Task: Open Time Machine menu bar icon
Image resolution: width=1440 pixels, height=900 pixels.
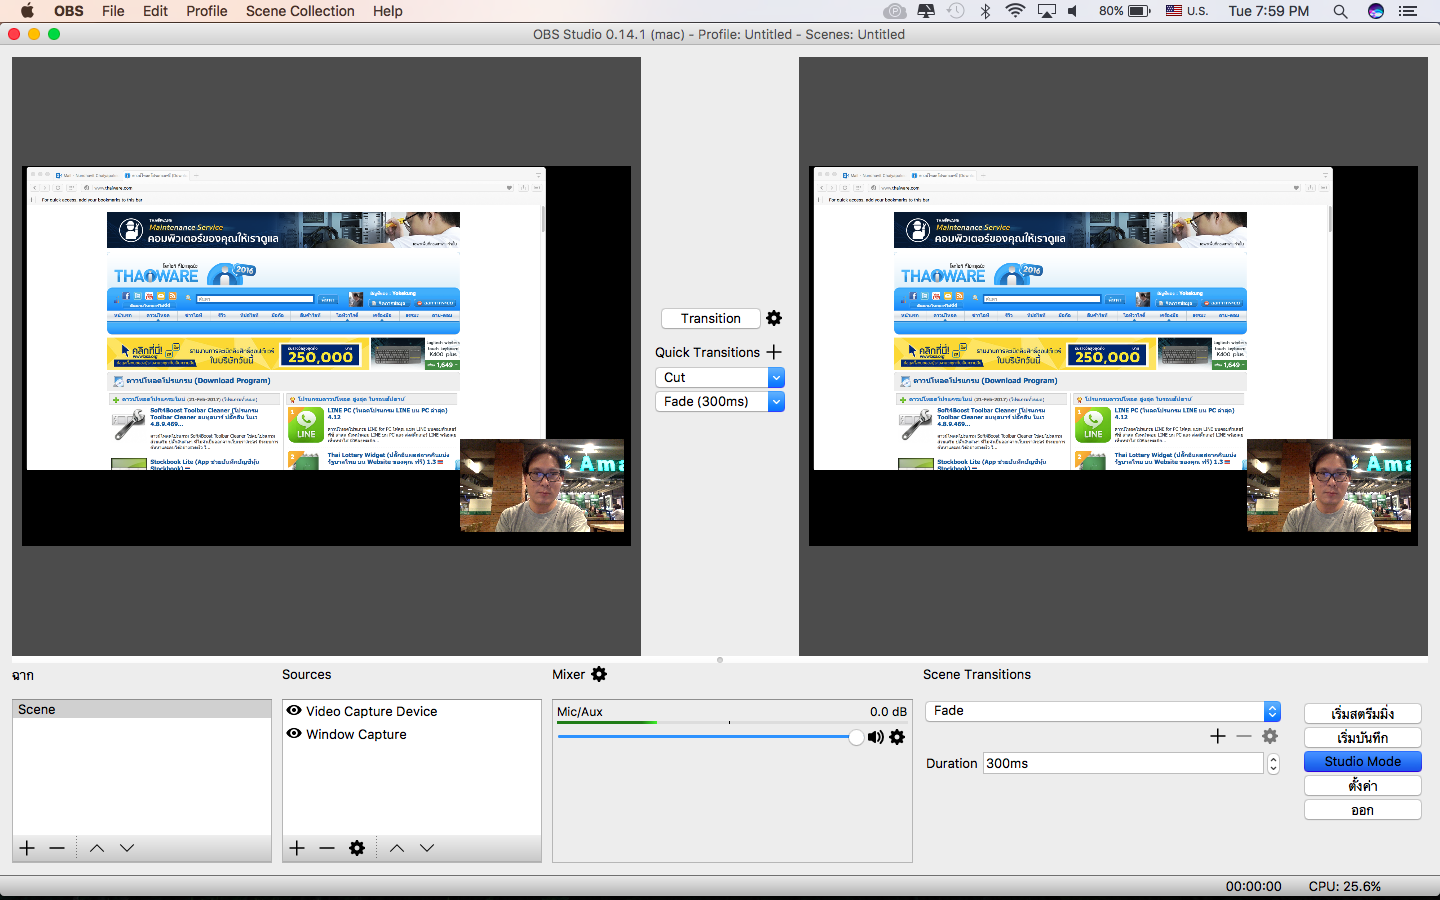Action: tap(956, 11)
